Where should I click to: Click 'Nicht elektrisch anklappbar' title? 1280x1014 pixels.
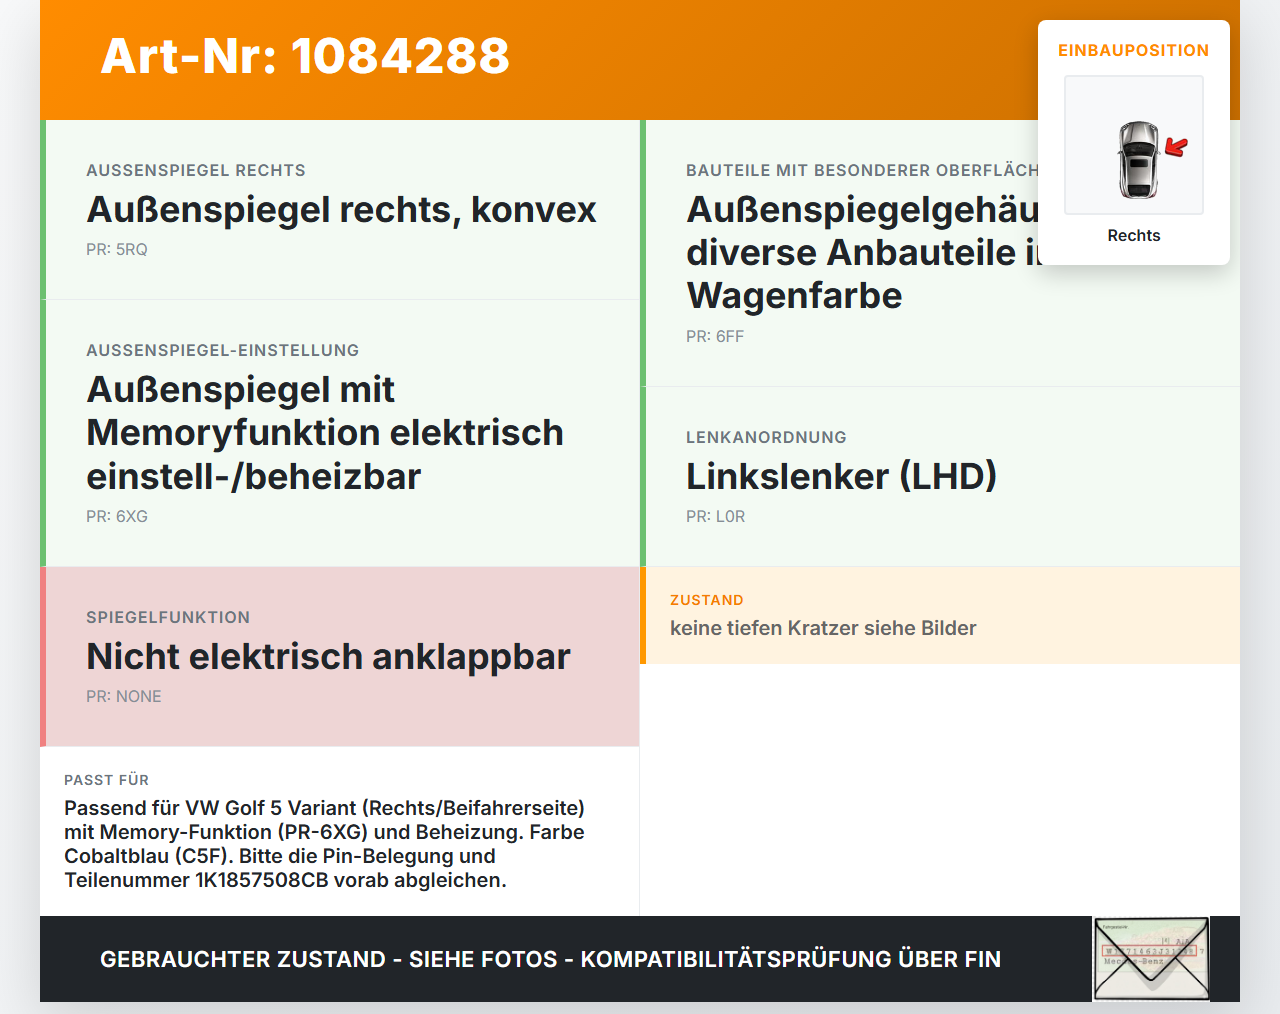coord(328,656)
